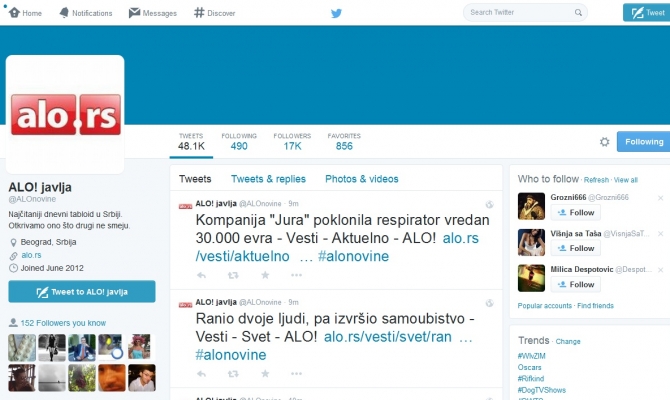Switch to Tweets & replies tab

268,179
